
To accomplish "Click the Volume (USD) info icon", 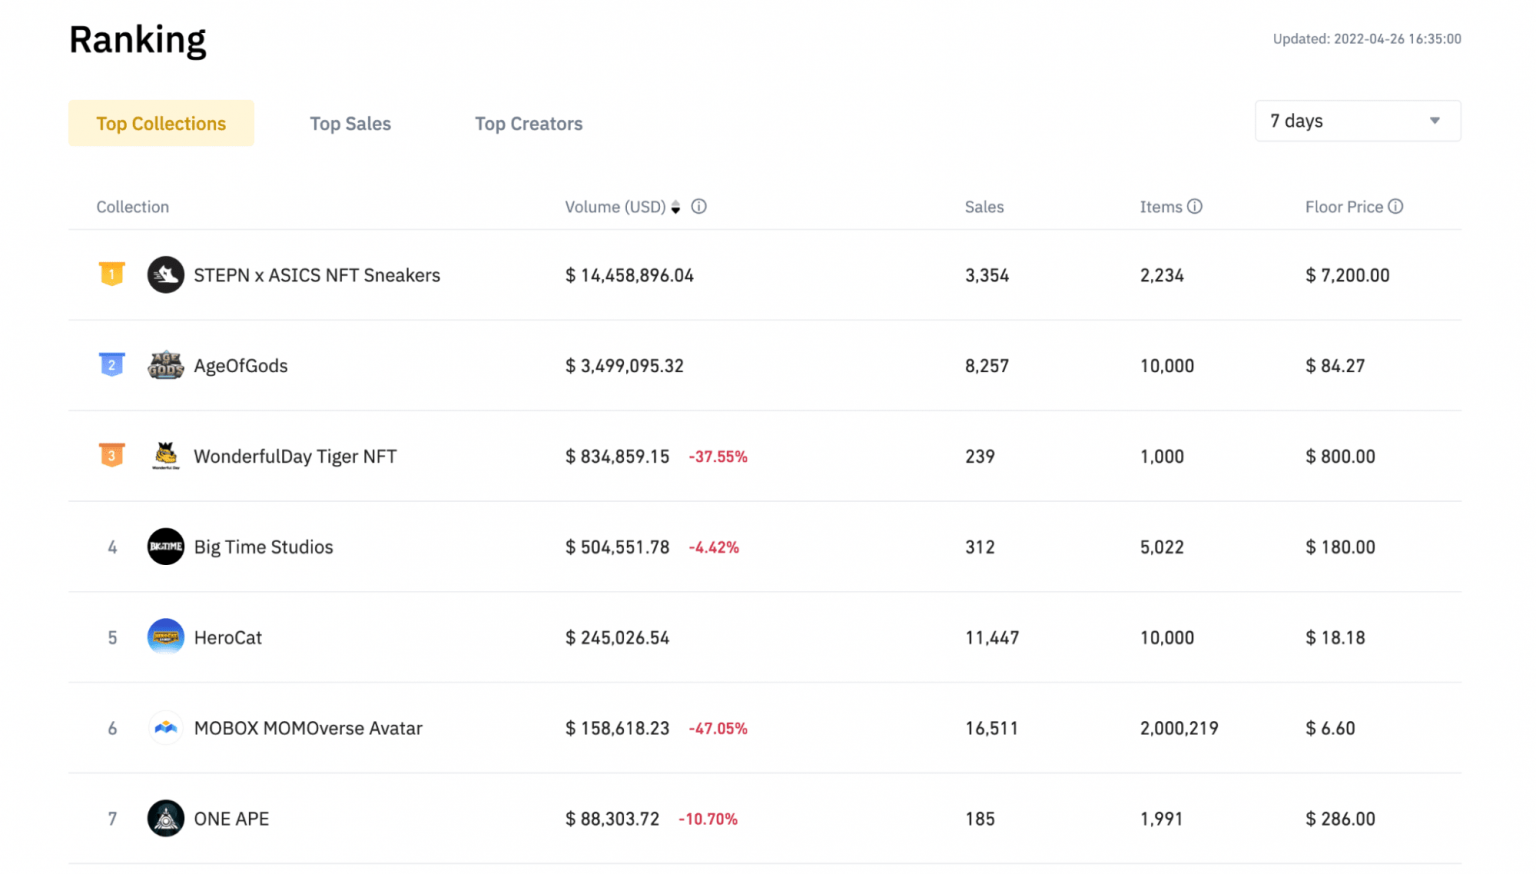I will click(x=698, y=206).
